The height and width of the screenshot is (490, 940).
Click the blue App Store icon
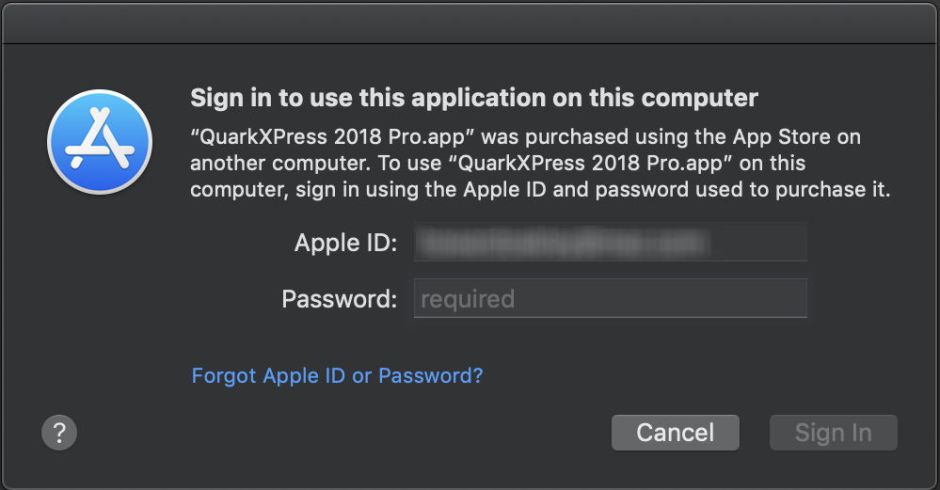pos(99,142)
